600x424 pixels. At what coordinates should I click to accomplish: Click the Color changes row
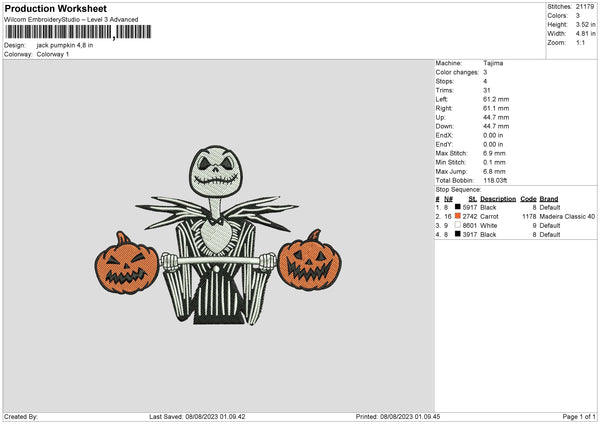pyautogui.click(x=461, y=72)
